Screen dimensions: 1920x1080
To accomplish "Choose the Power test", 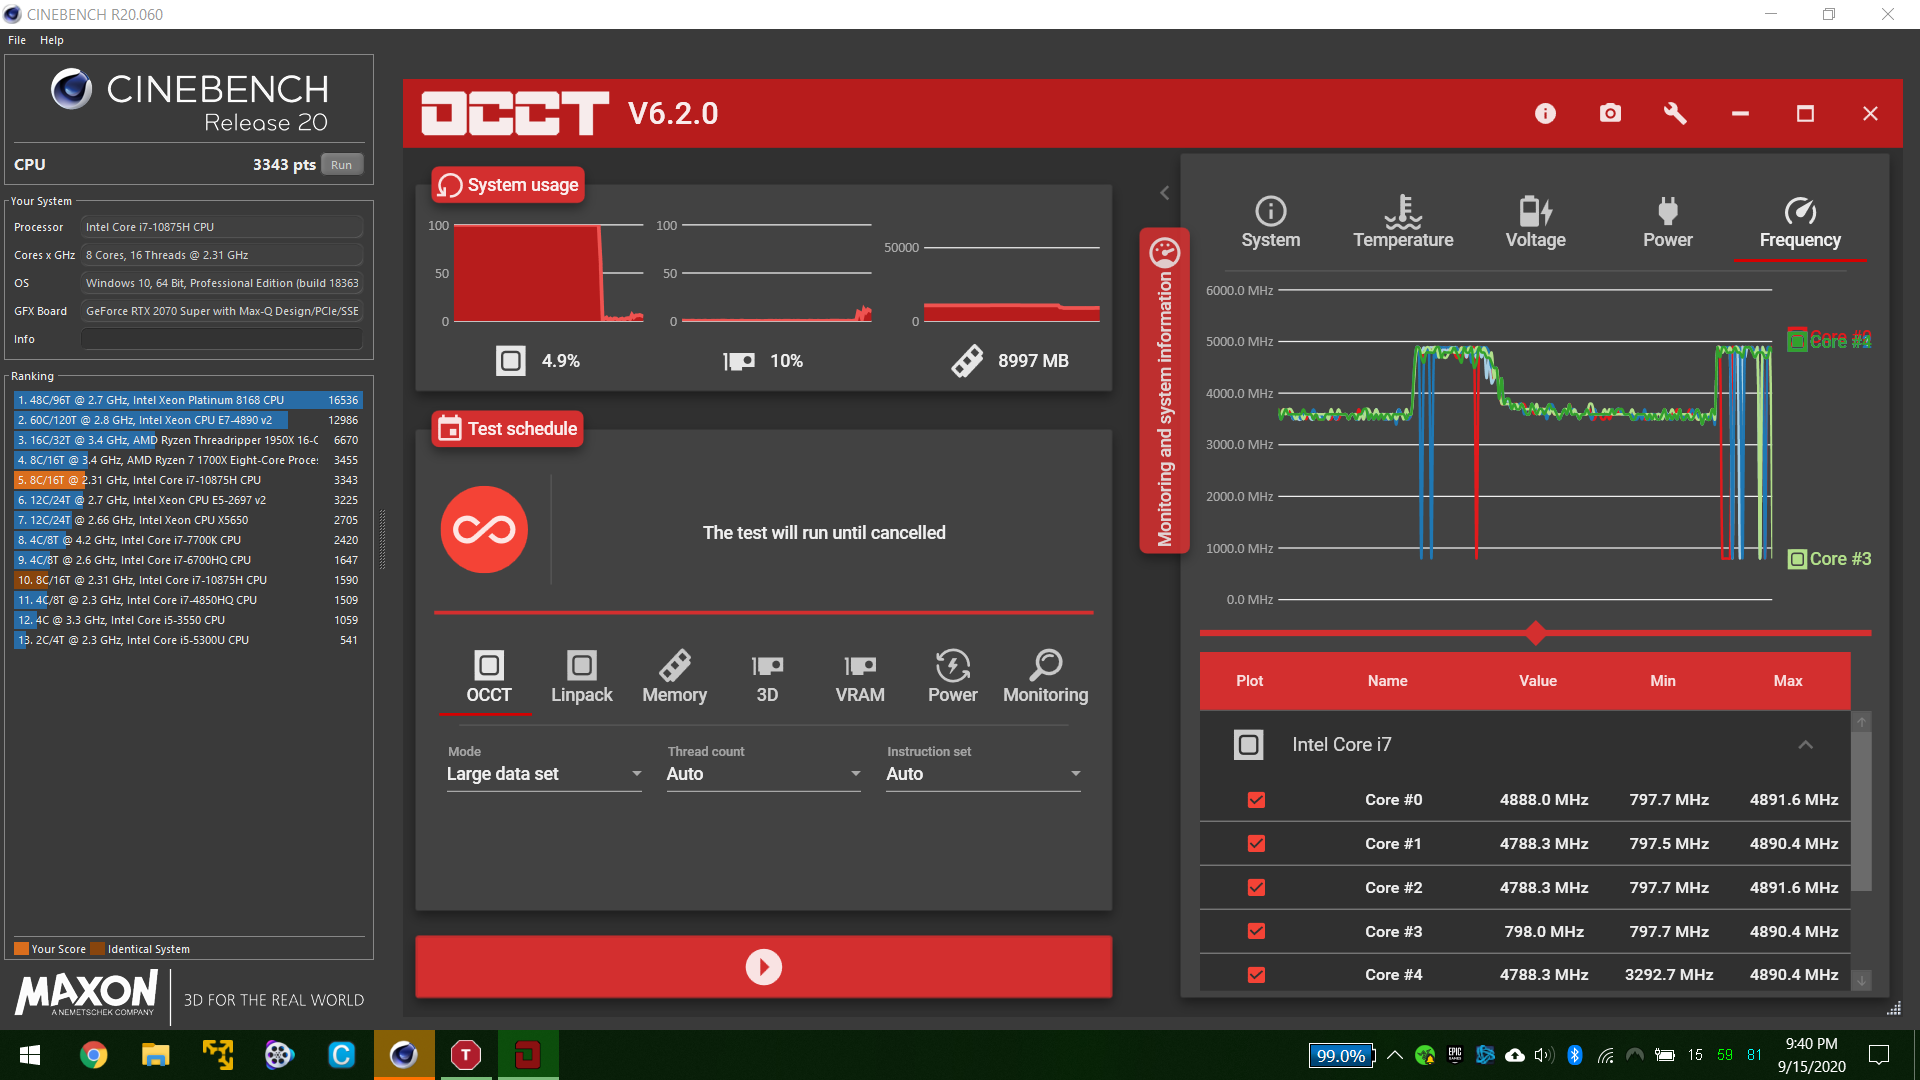I will (x=953, y=677).
